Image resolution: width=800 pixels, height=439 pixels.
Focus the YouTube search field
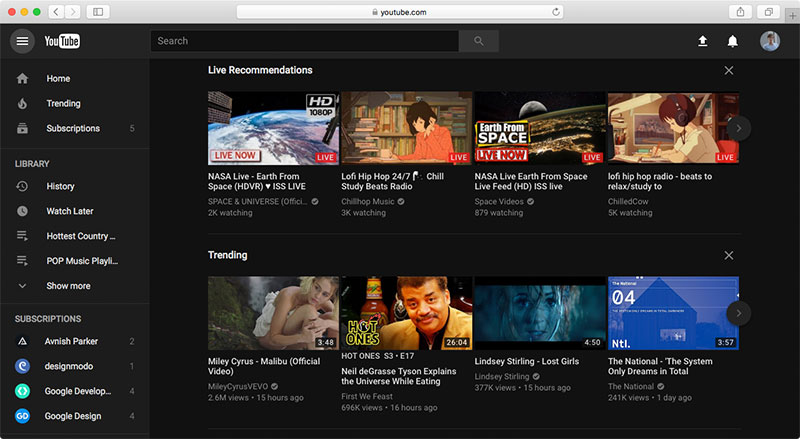pyautogui.click(x=305, y=41)
